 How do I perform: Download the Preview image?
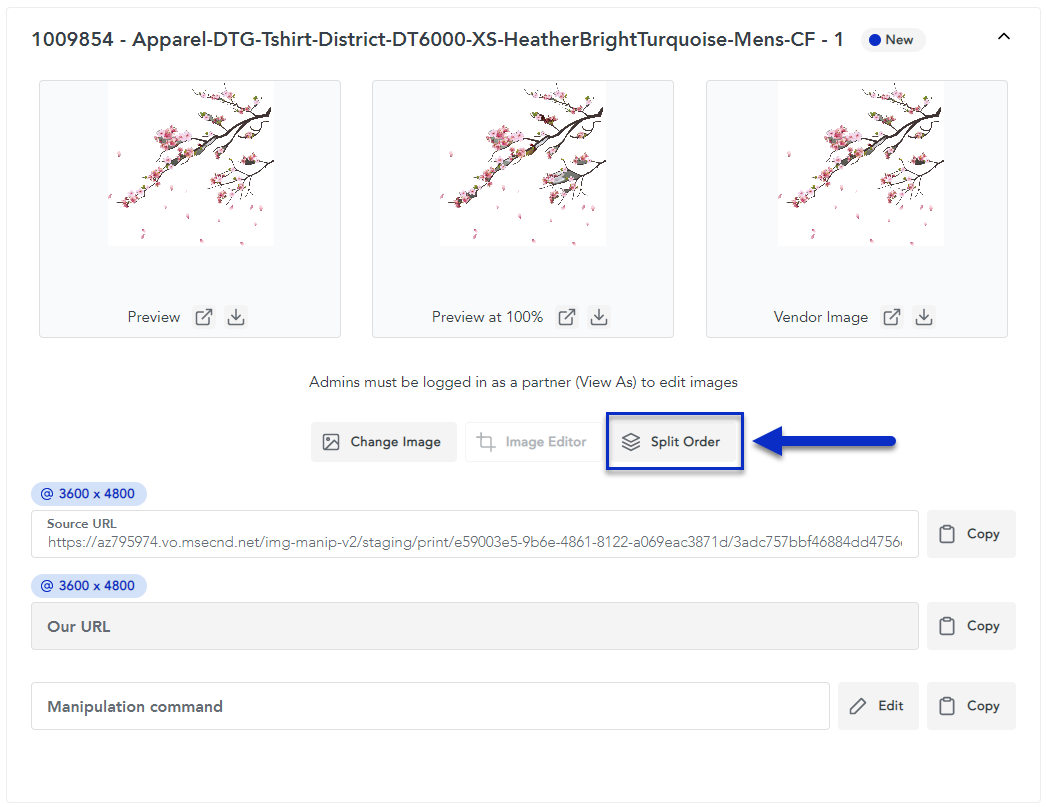(236, 317)
